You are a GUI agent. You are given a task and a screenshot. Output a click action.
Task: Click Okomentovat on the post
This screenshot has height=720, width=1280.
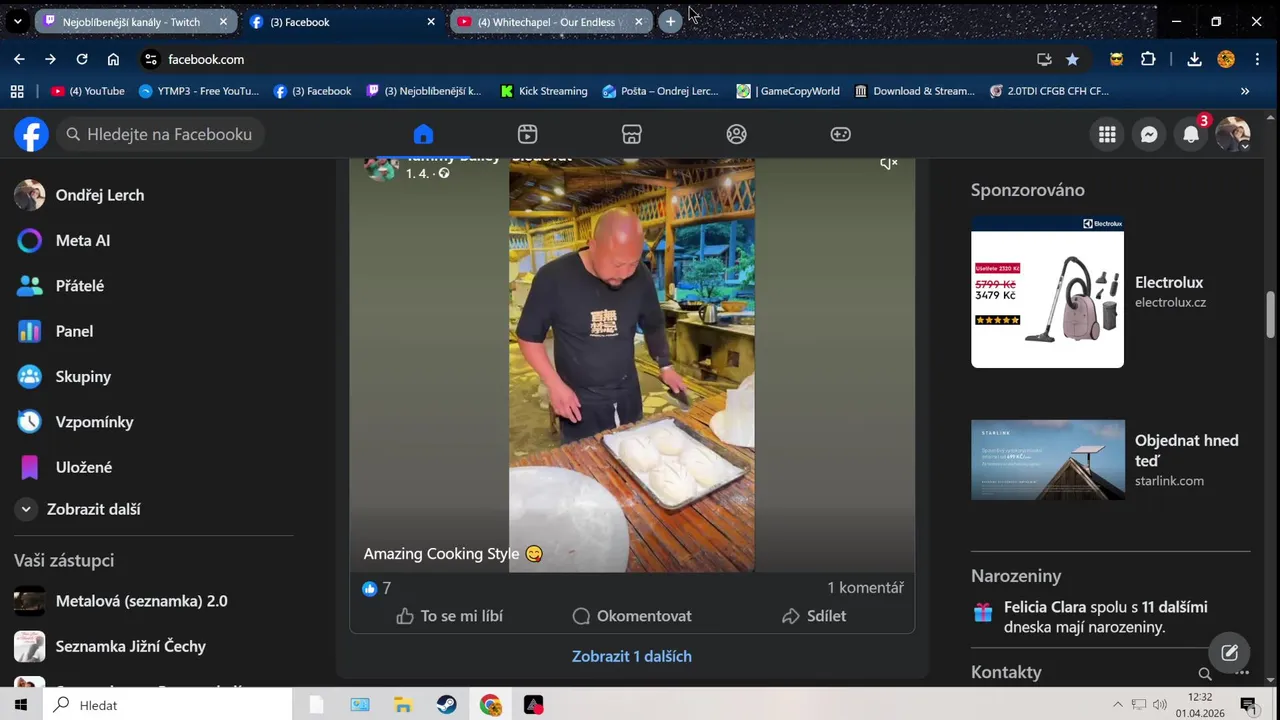632,616
